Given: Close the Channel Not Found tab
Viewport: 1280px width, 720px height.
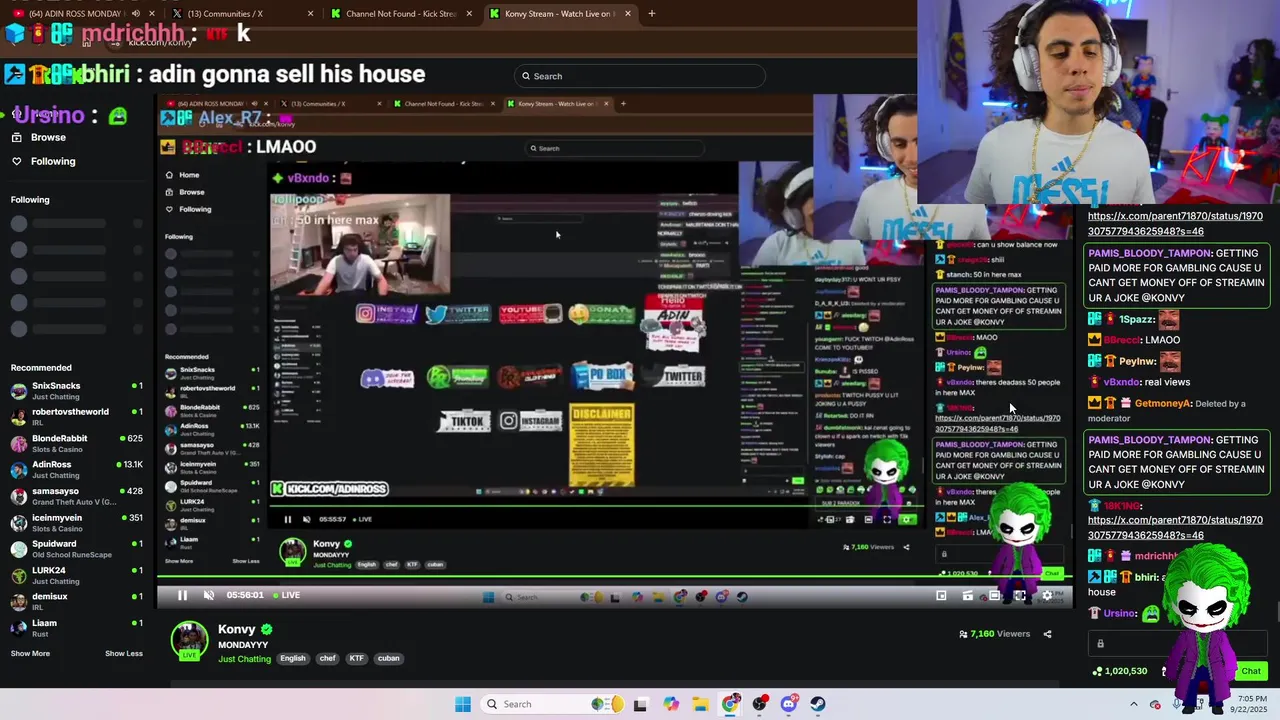Looking at the screenshot, I should tap(469, 14).
